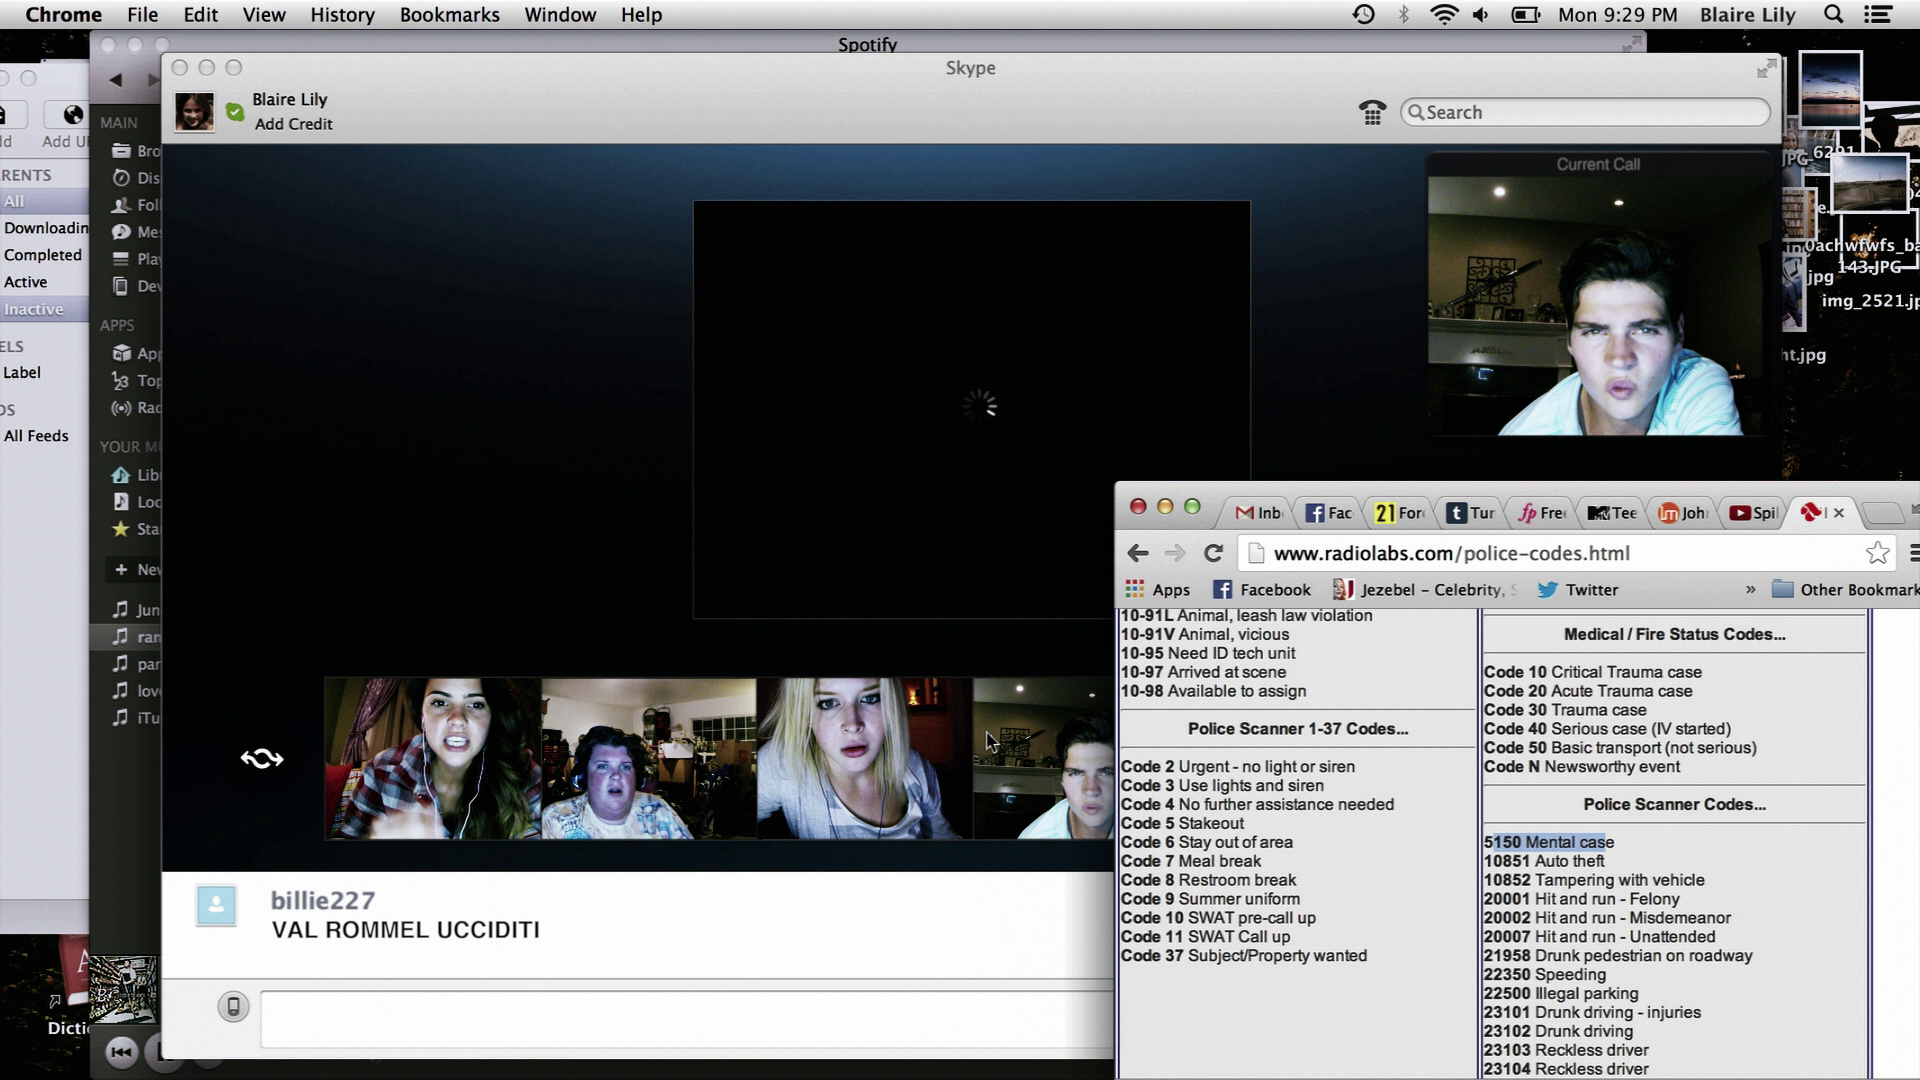Open Spotlight search magnifier icon
This screenshot has width=1920, height=1080.
click(x=1833, y=15)
